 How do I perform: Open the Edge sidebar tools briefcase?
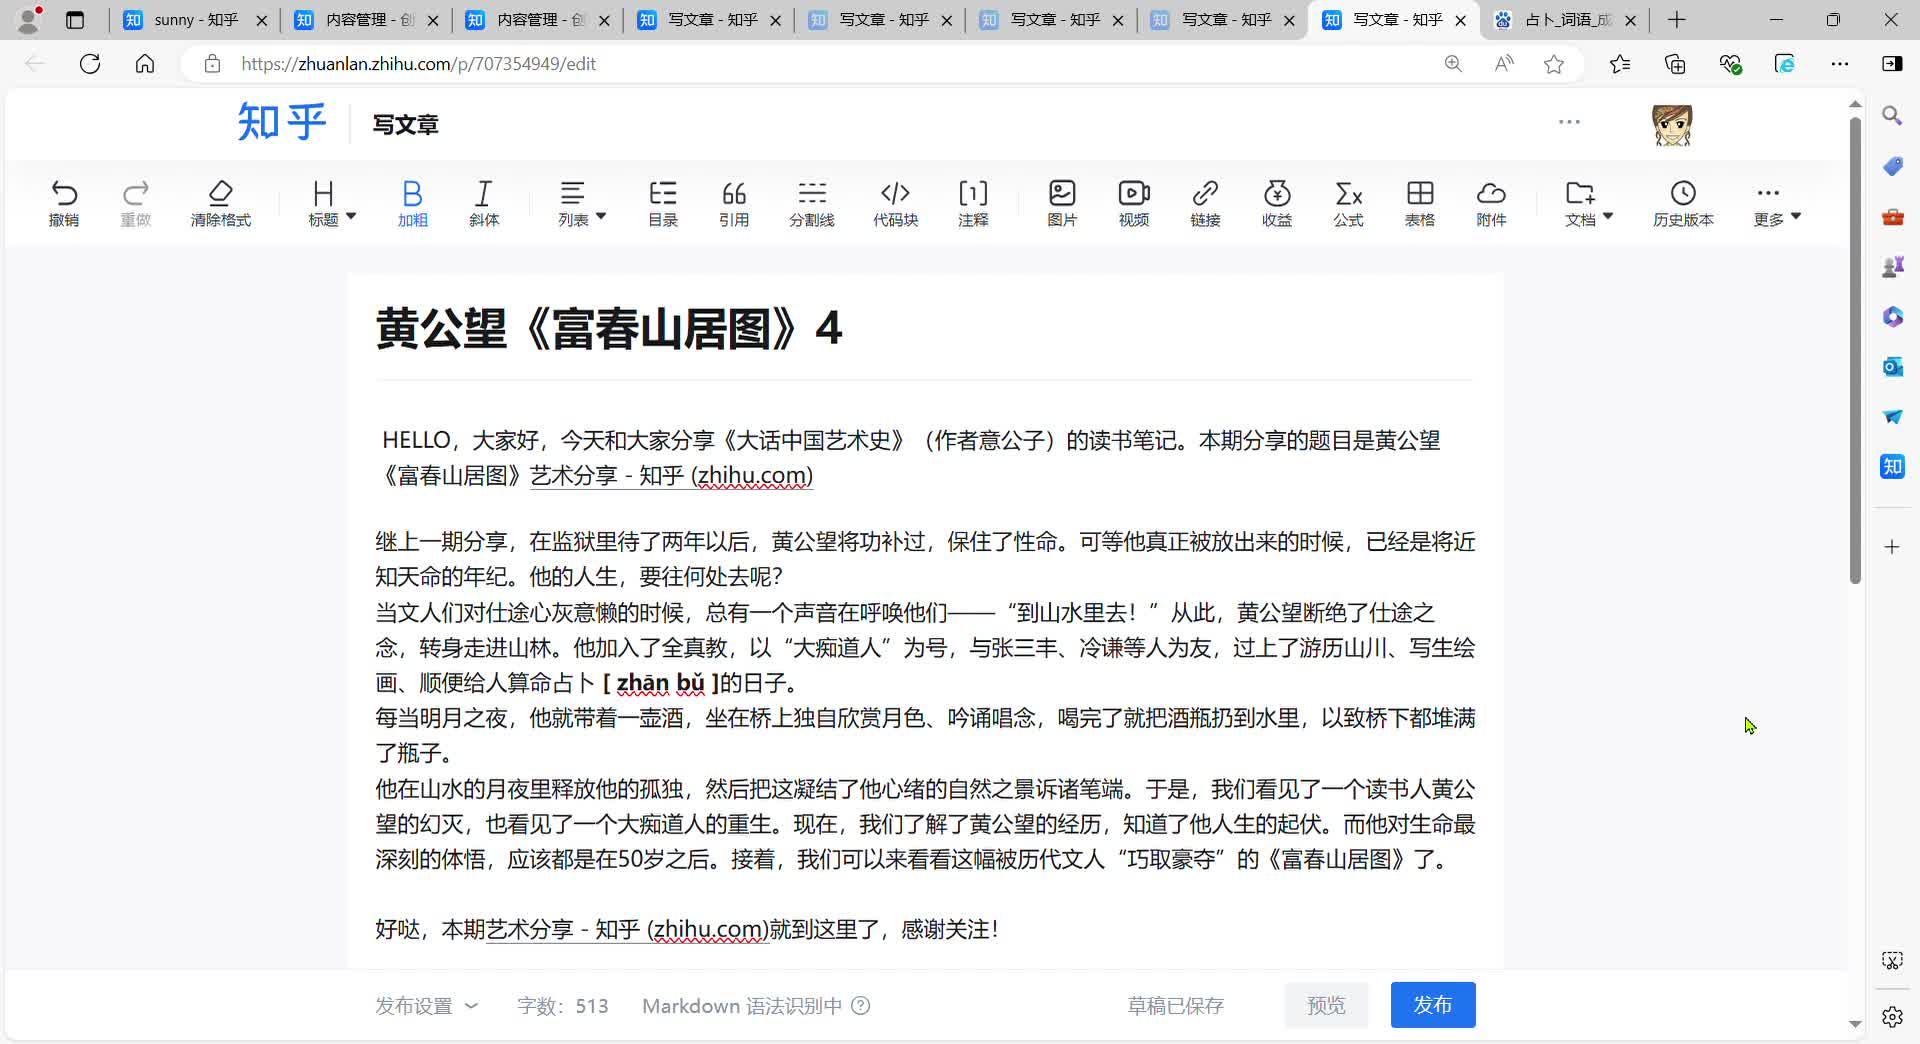[1892, 216]
